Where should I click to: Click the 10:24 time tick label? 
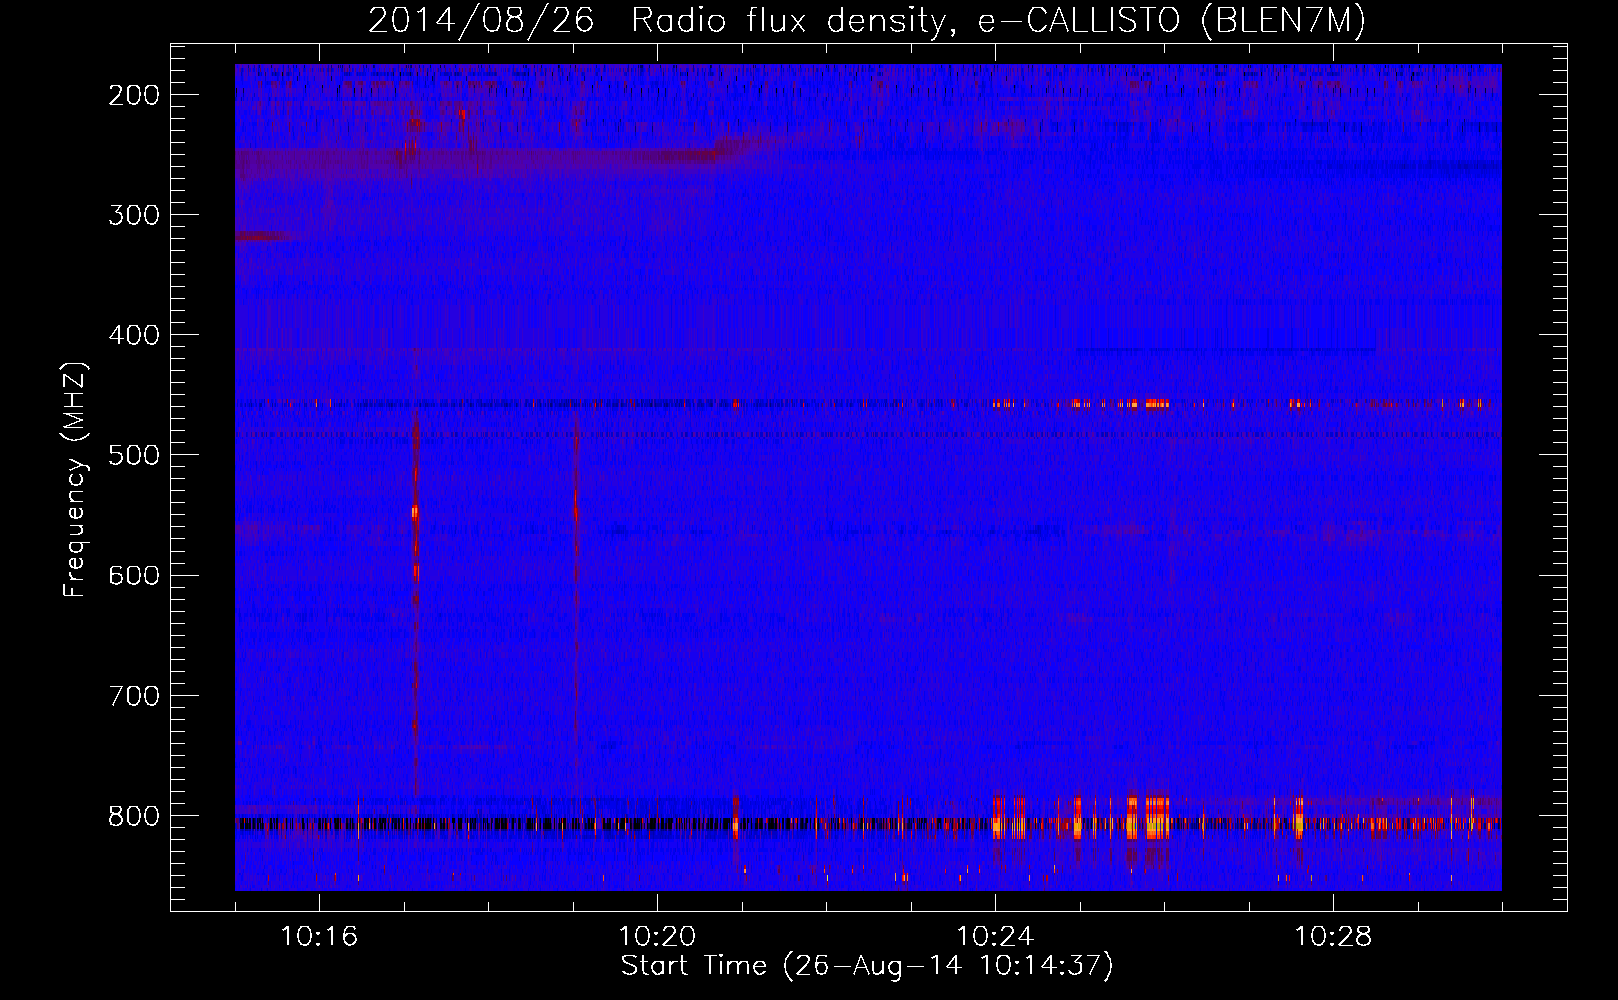[995, 937]
